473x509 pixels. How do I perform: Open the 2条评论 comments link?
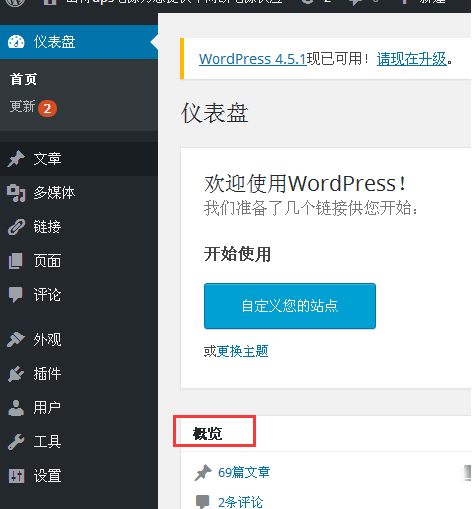[x=240, y=502]
